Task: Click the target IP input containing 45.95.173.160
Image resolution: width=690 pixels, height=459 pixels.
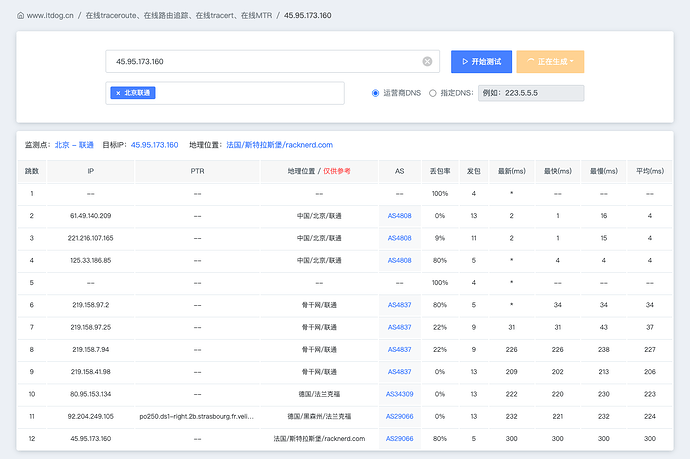Action: click(x=272, y=62)
